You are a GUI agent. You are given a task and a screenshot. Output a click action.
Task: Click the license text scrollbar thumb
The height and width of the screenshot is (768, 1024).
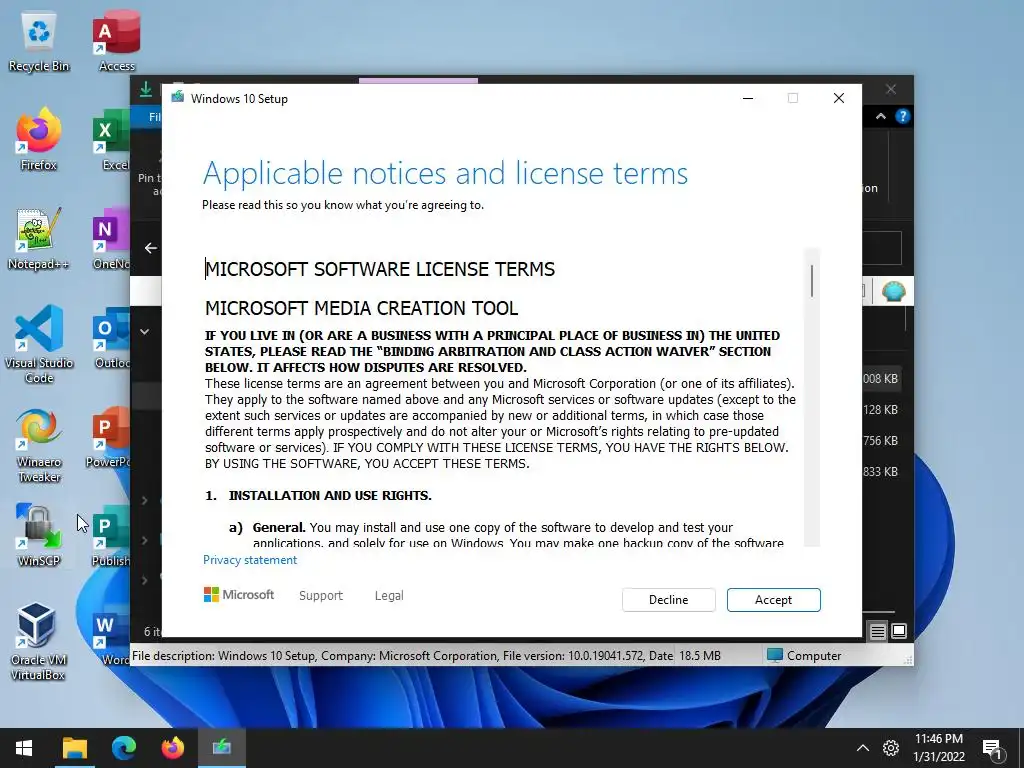(x=812, y=281)
